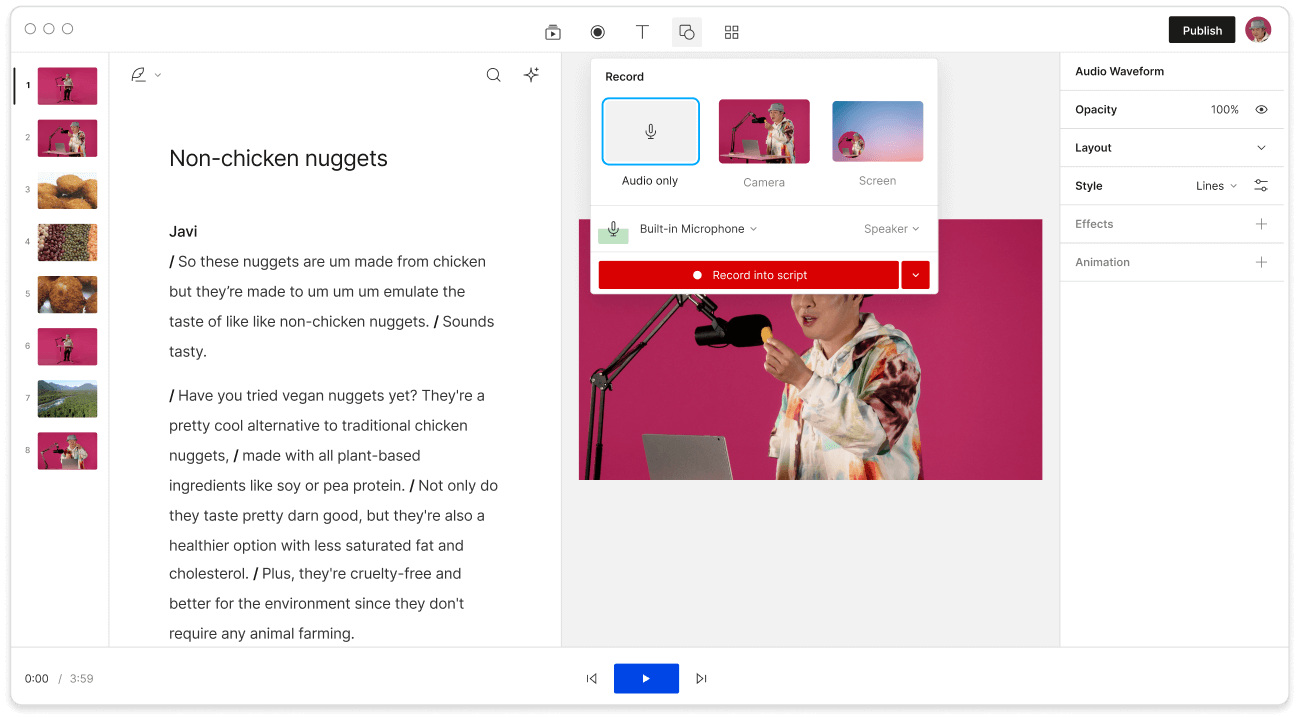Image resolution: width=1297 pixels, height=717 pixels.
Task: Click the Publish button
Action: click(1202, 29)
